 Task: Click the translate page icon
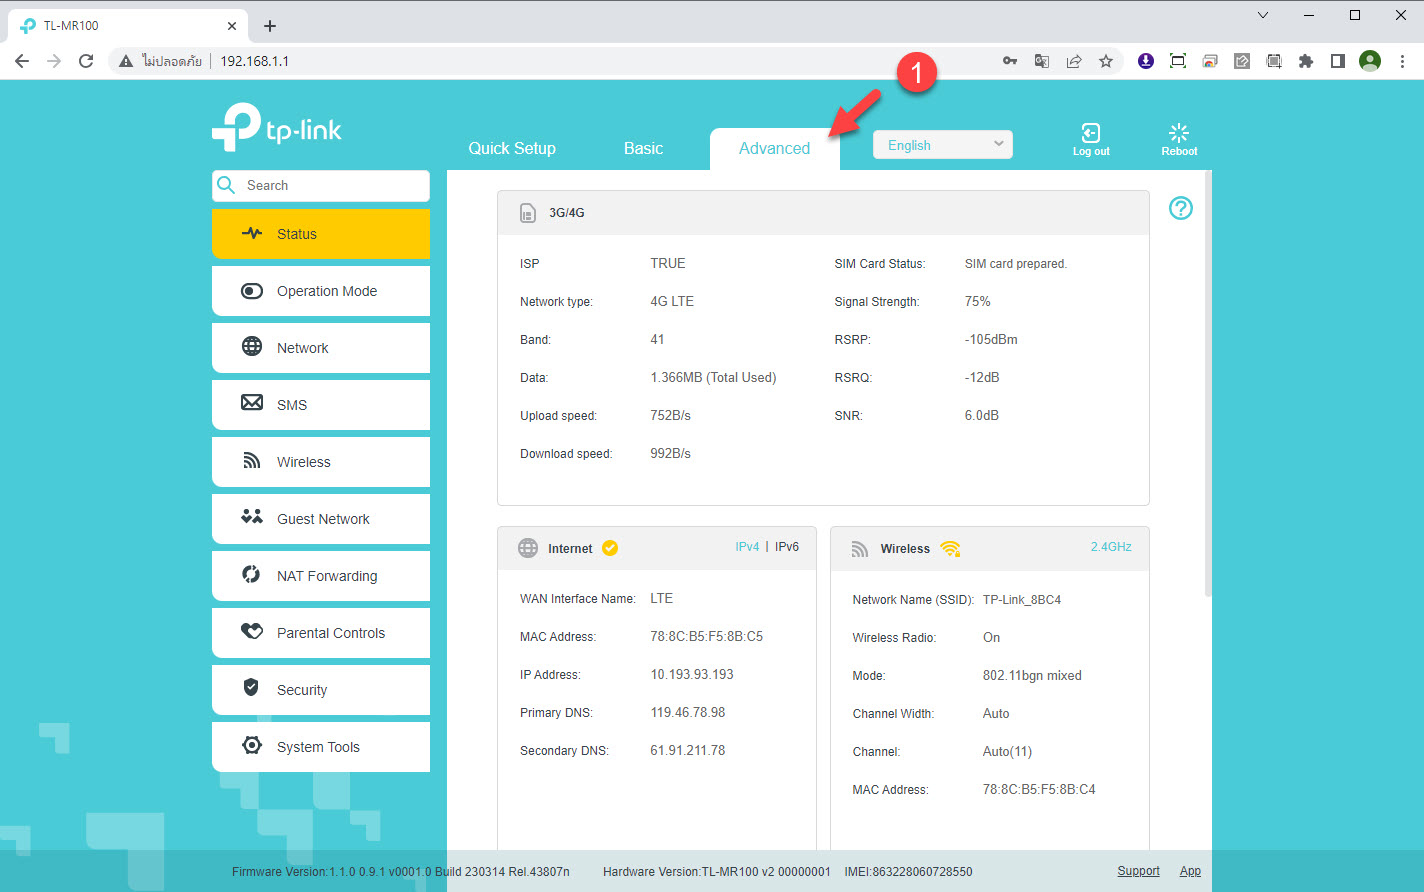[x=1042, y=61]
